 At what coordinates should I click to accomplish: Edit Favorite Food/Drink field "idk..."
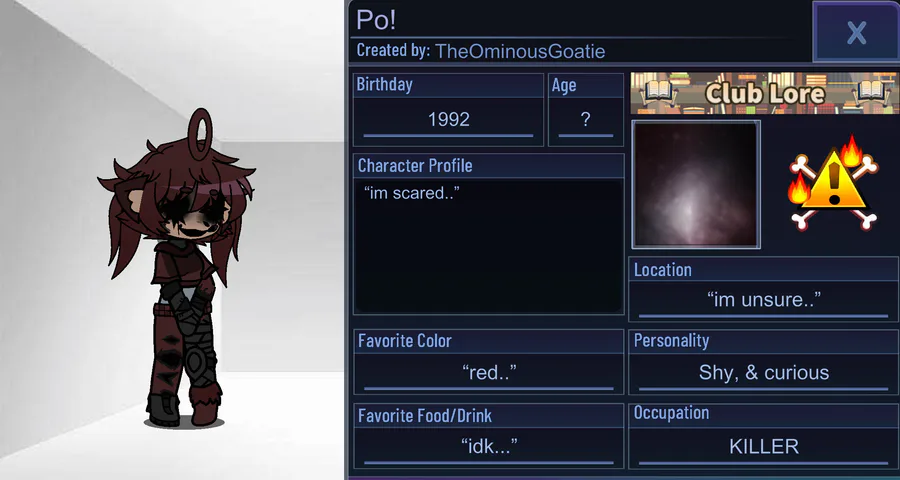point(489,446)
